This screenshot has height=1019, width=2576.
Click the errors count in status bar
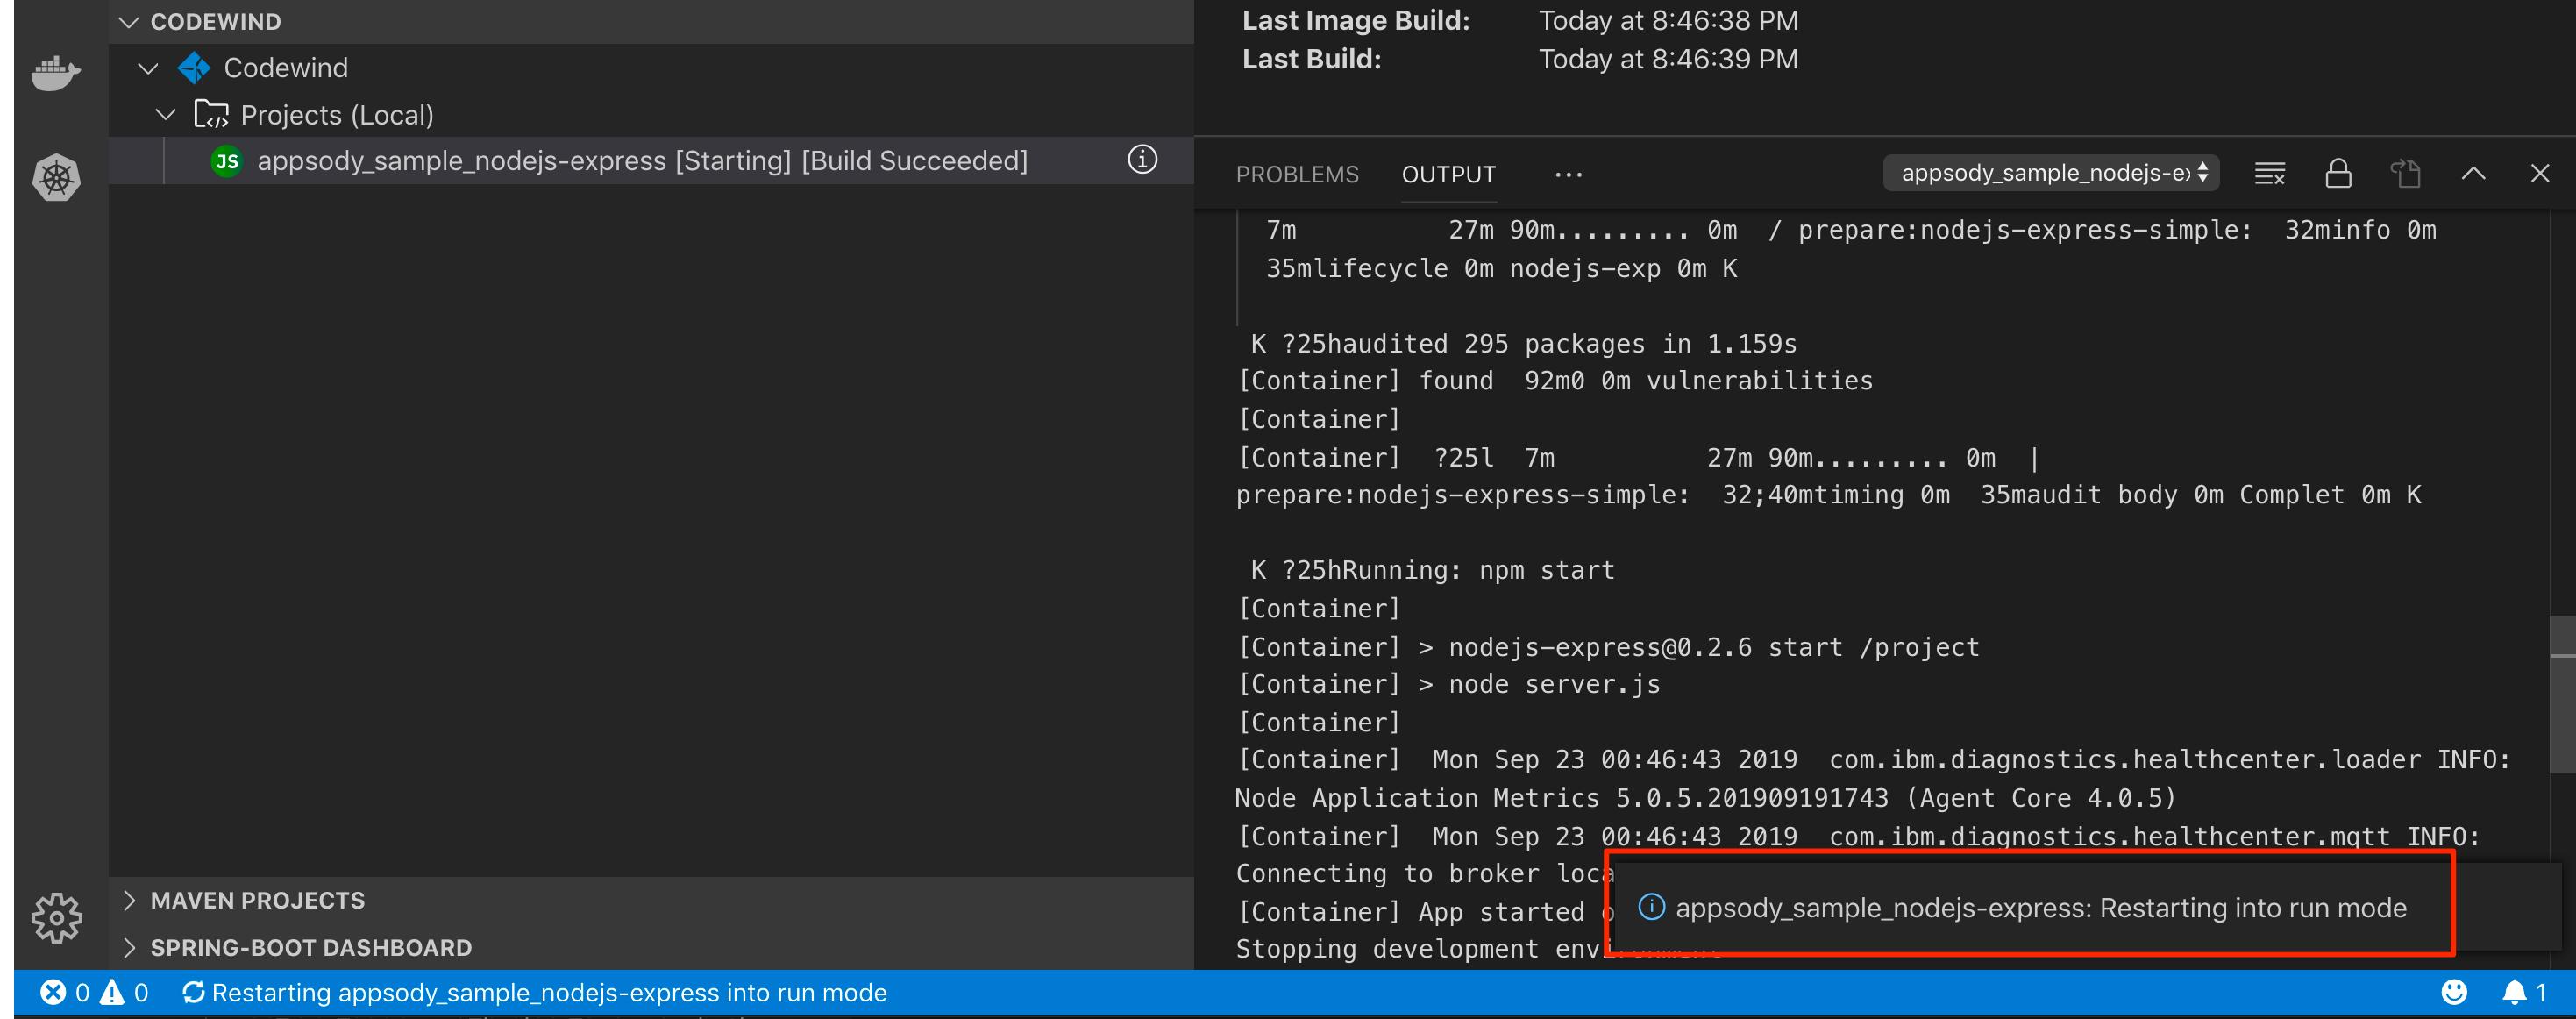(x=66, y=992)
